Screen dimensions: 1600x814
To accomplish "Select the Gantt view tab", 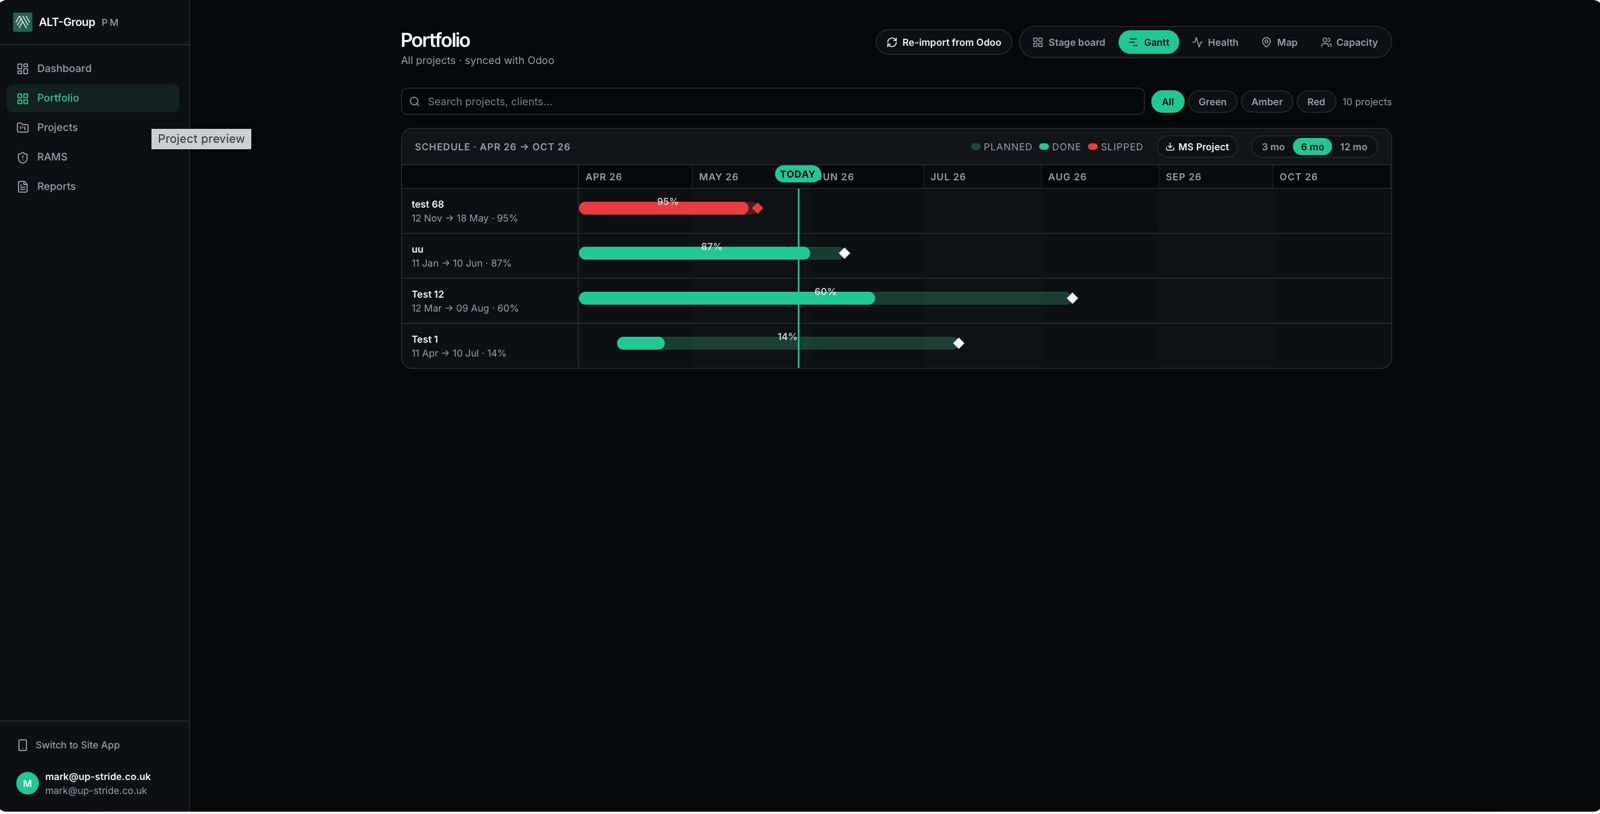I will click(x=1148, y=42).
